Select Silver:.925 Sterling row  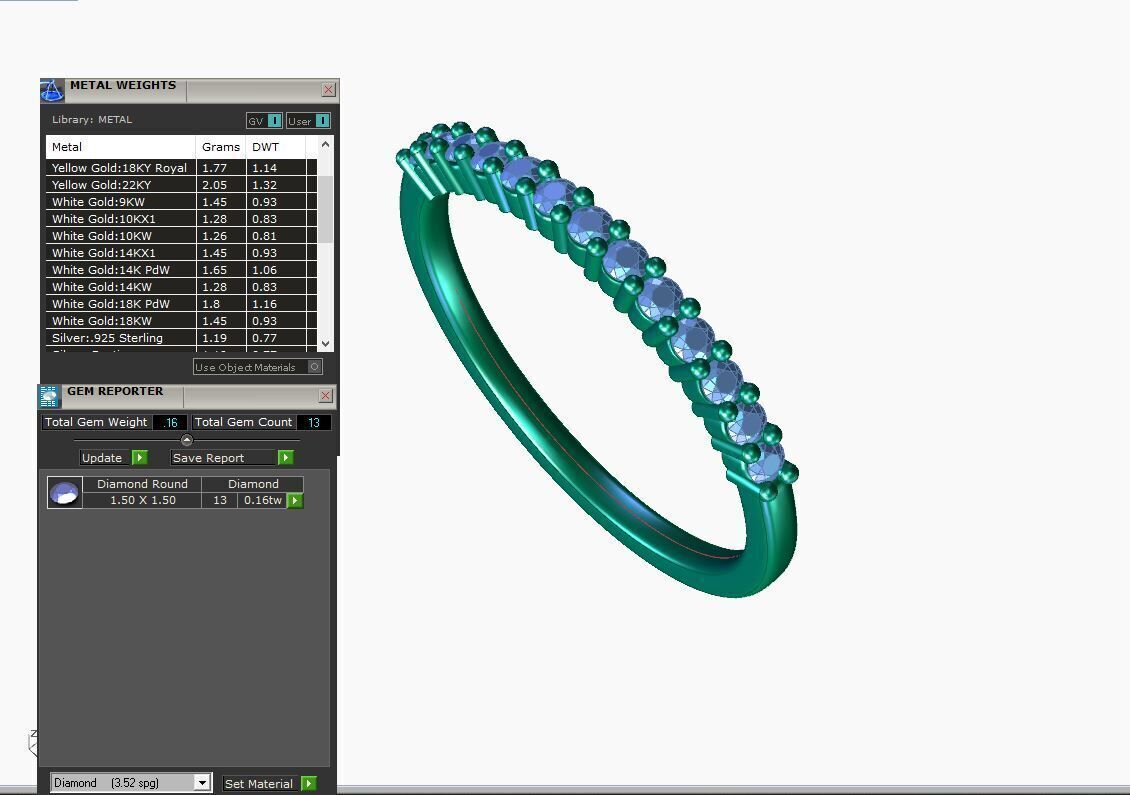click(x=182, y=338)
